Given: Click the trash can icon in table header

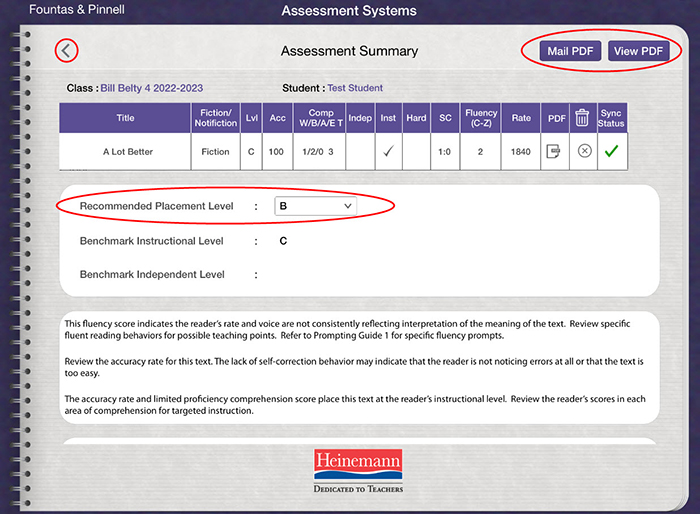Looking at the screenshot, I should click(x=583, y=118).
